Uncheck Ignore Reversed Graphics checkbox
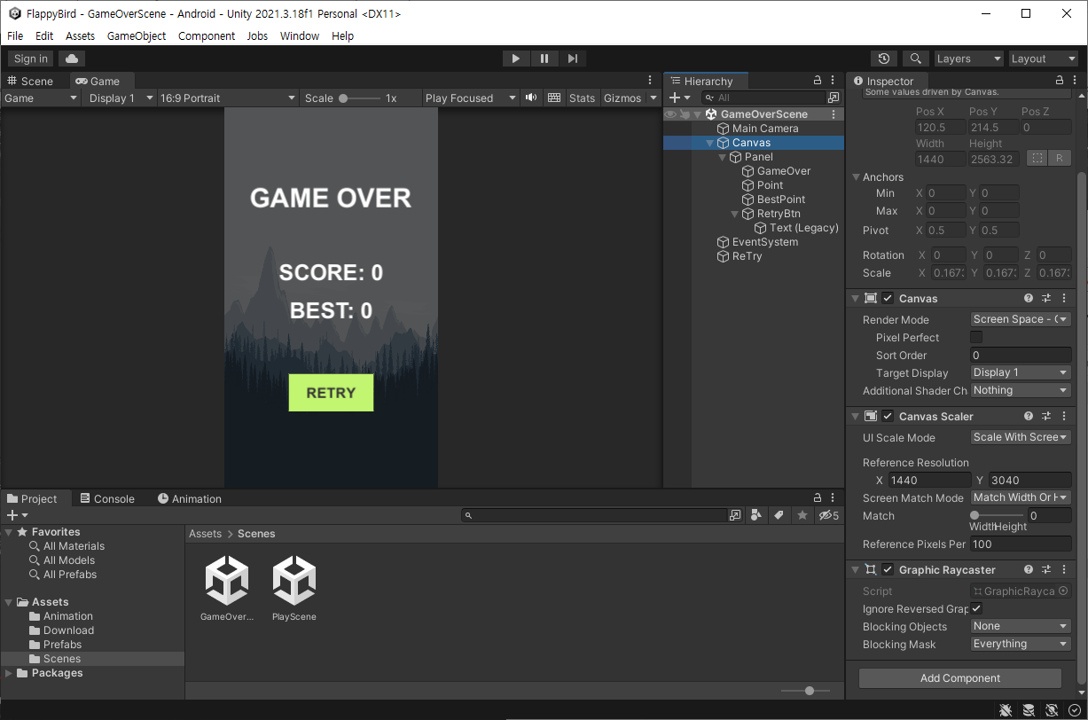The height and width of the screenshot is (720, 1088). pyautogui.click(x=976, y=608)
